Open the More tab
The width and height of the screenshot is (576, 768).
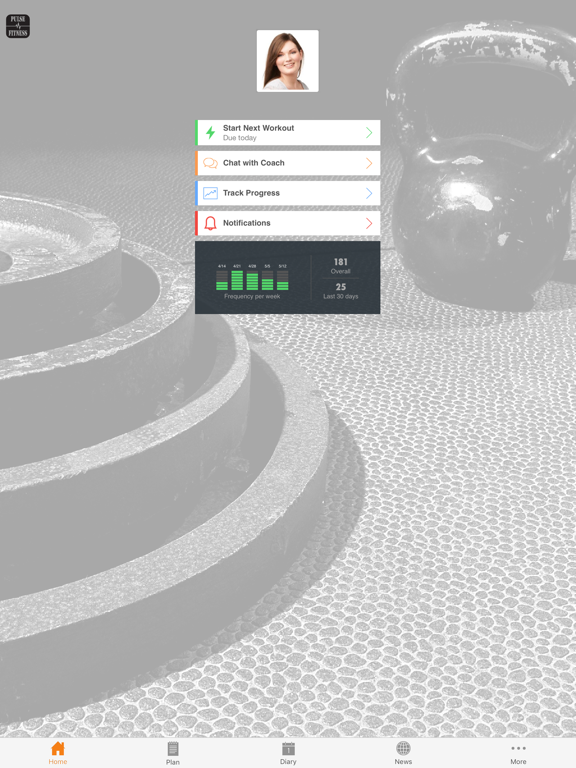pos(518,753)
